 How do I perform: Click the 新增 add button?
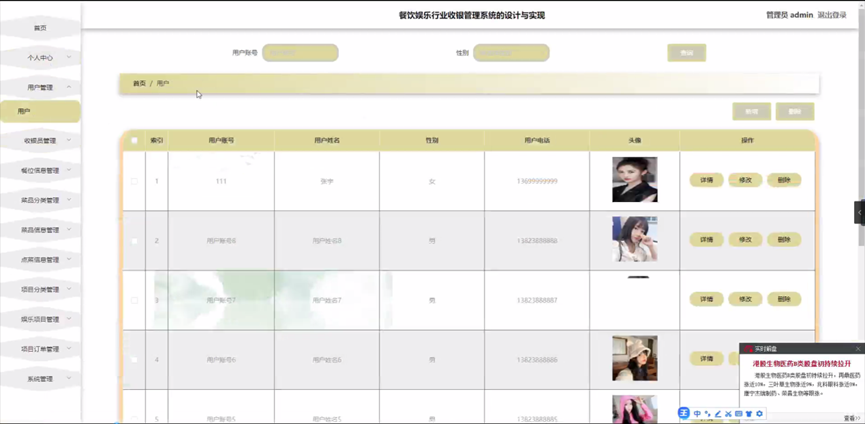coord(751,111)
